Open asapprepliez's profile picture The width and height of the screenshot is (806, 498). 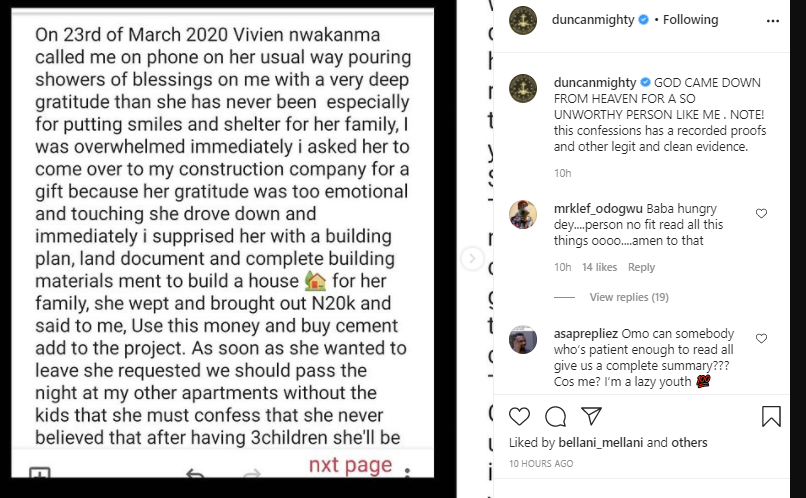(526, 342)
